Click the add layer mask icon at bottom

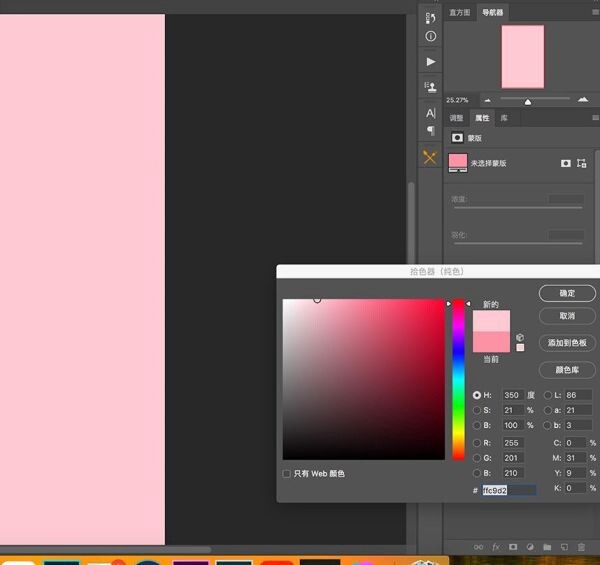(513, 547)
